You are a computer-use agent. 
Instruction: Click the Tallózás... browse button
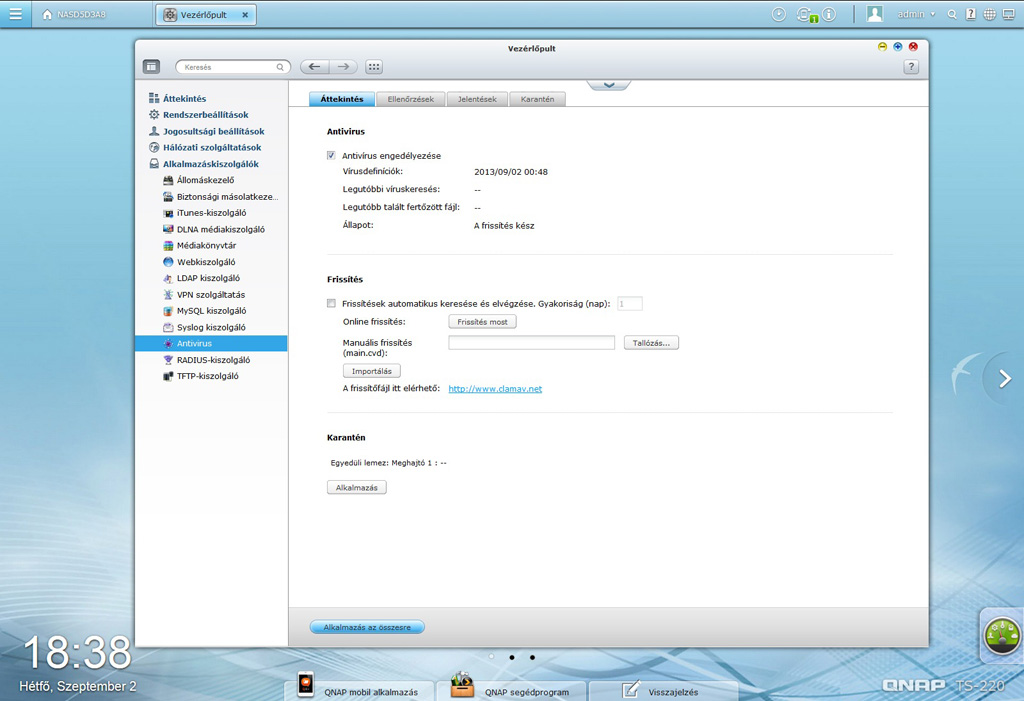point(651,343)
